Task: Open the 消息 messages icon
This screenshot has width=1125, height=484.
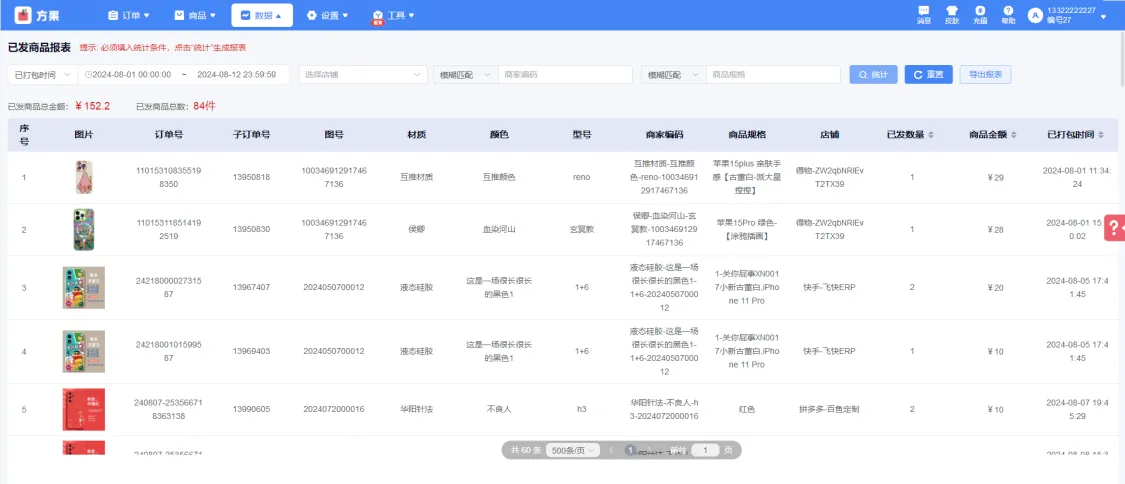Action: [923, 13]
